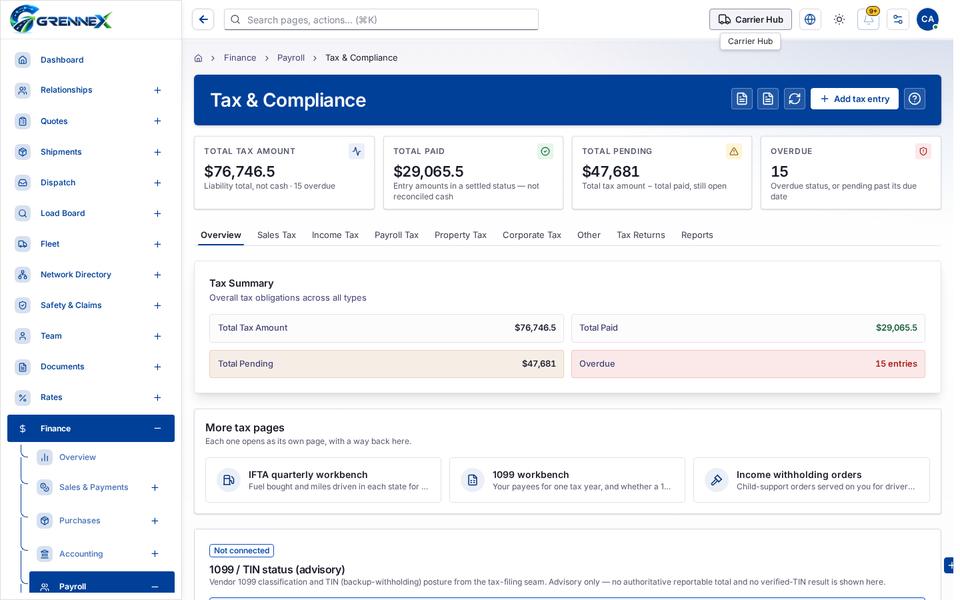
Task: Open the Reports tab
Action: (697, 235)
